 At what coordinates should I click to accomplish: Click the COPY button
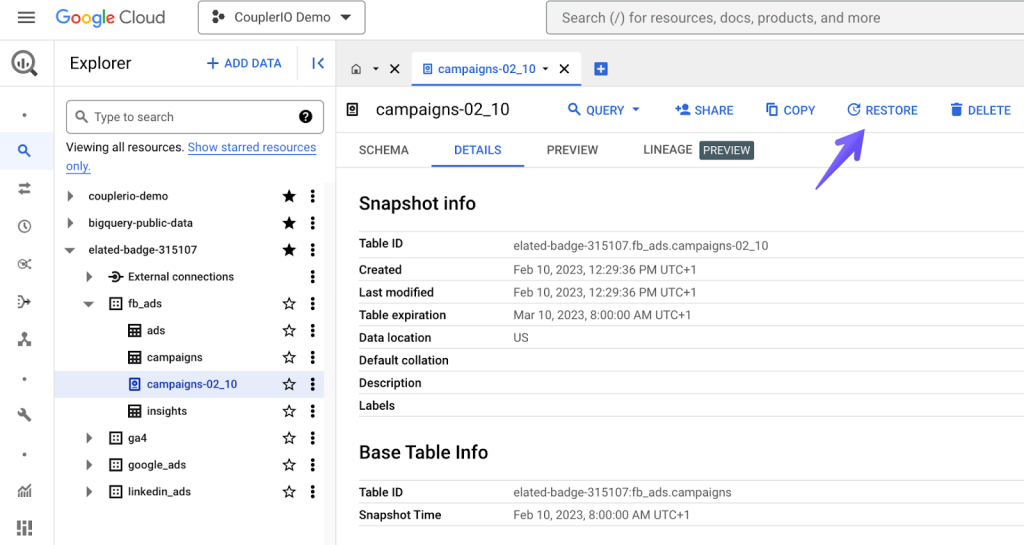(x=790, y=110)
